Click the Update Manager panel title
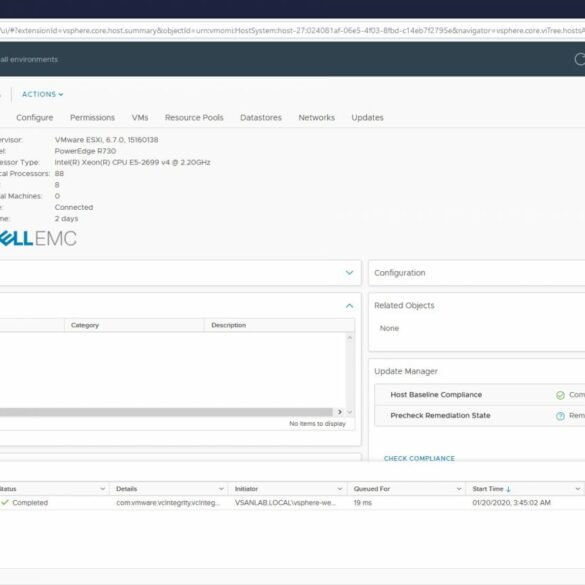 pos(406,371)
